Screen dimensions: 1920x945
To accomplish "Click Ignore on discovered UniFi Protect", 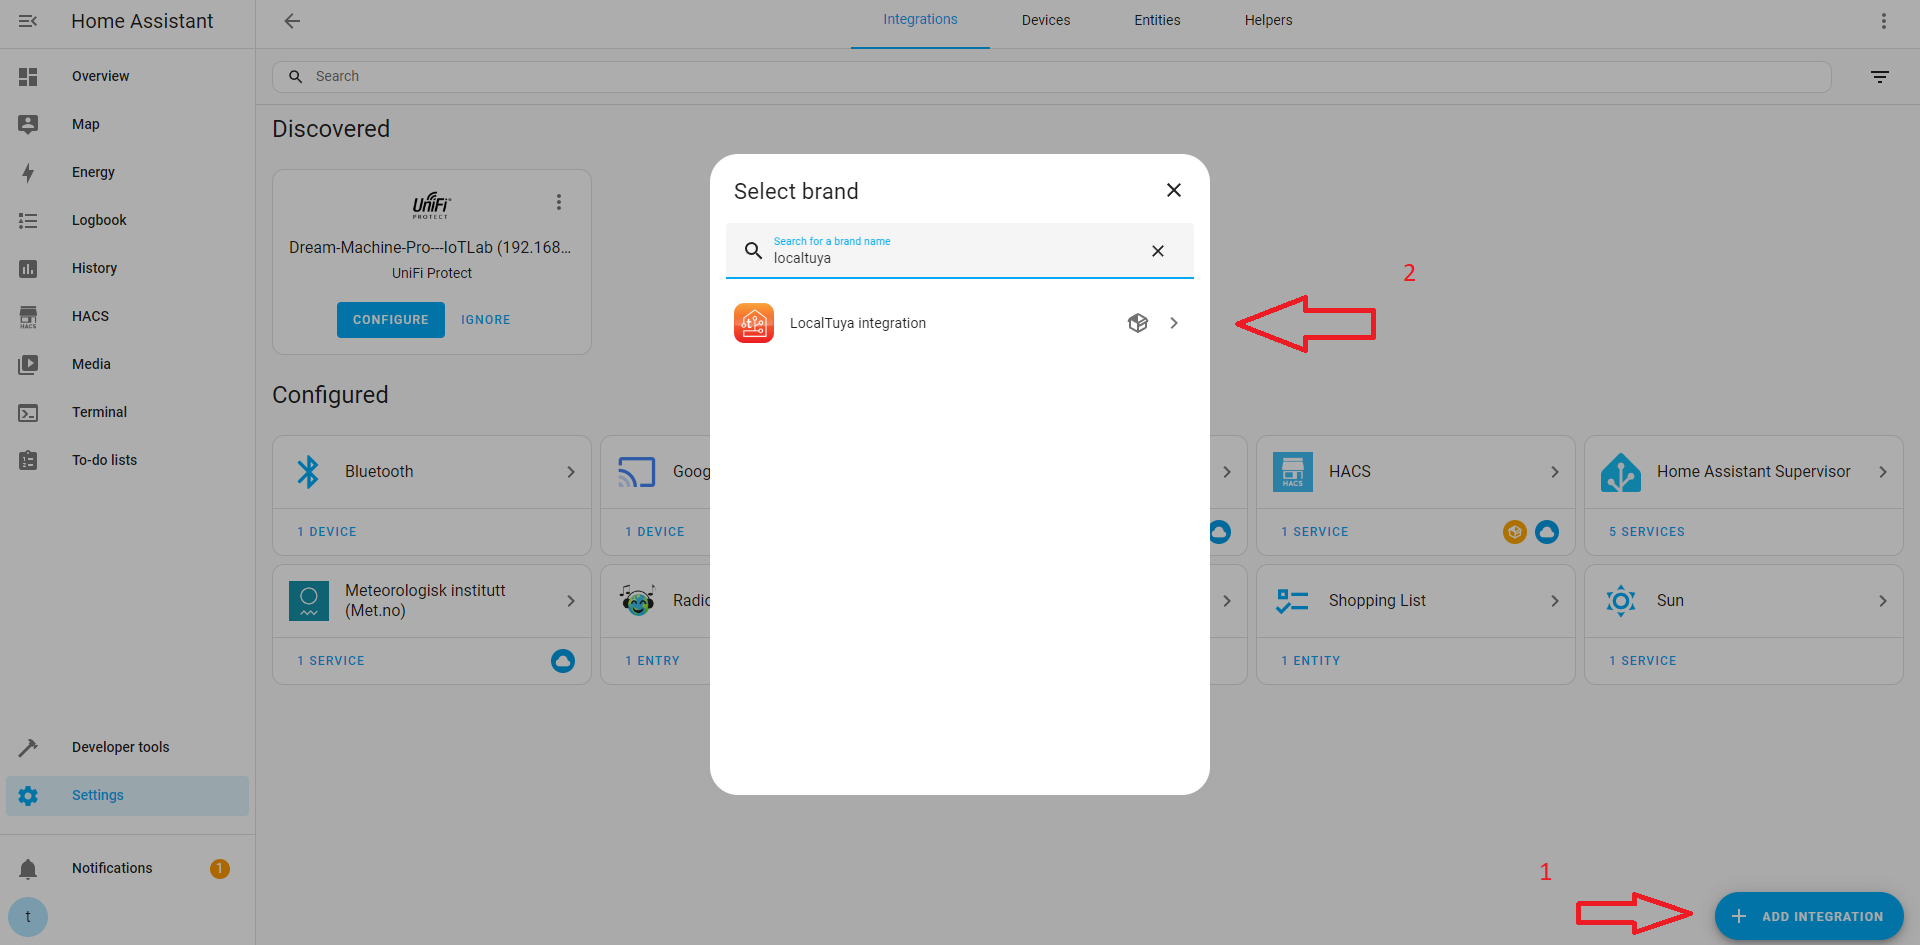I will coord(485,320).
